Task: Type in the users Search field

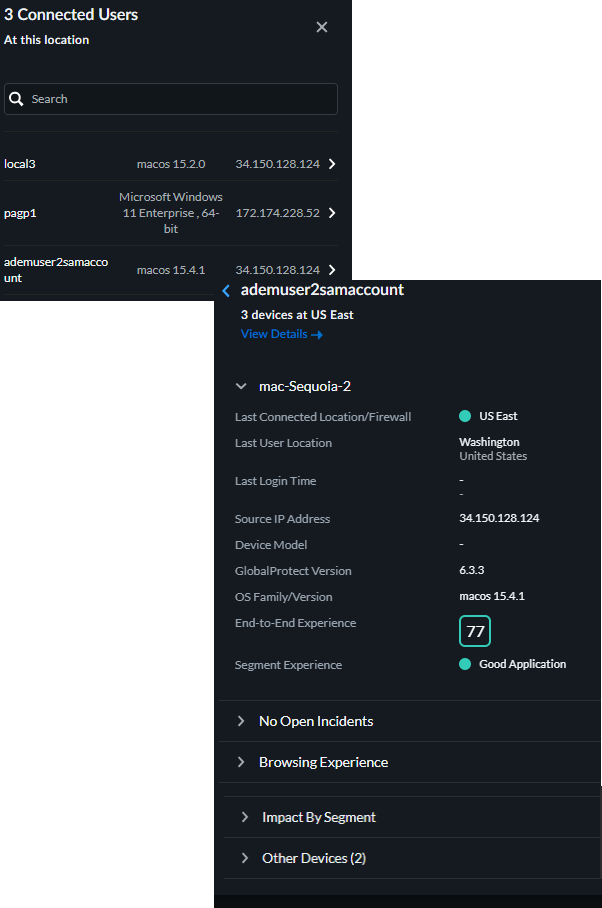Action: click(x=180, y=99)
